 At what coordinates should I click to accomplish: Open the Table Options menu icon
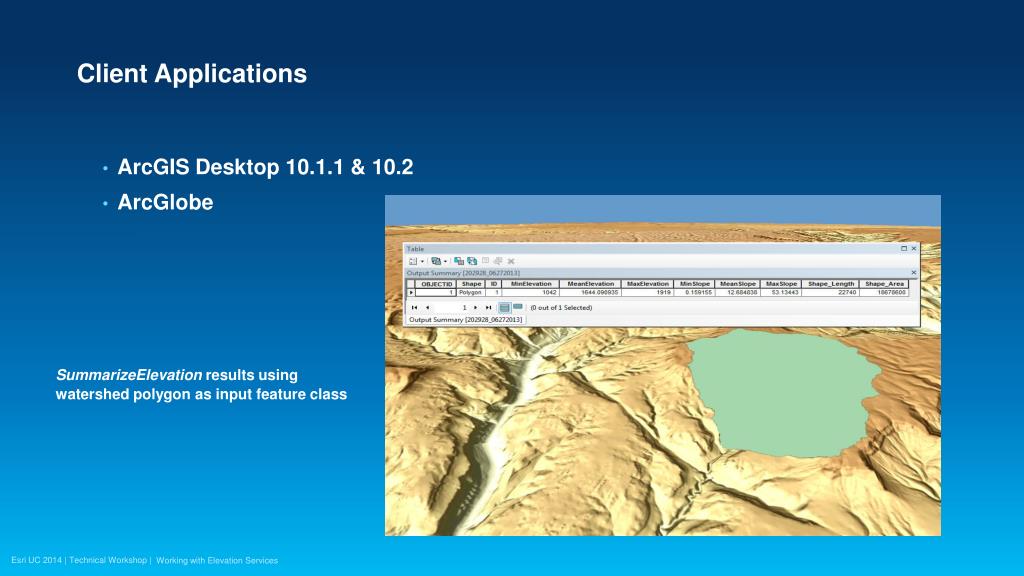point(413,261)
